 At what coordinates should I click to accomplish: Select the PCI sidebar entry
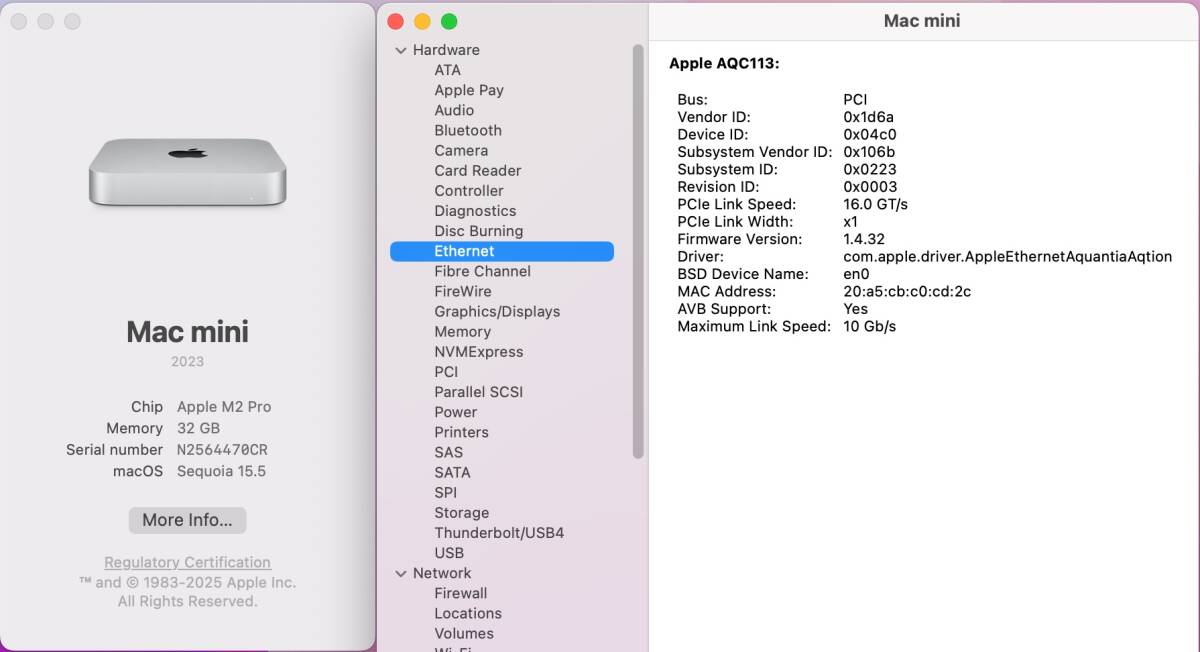[x=446, y=371]
